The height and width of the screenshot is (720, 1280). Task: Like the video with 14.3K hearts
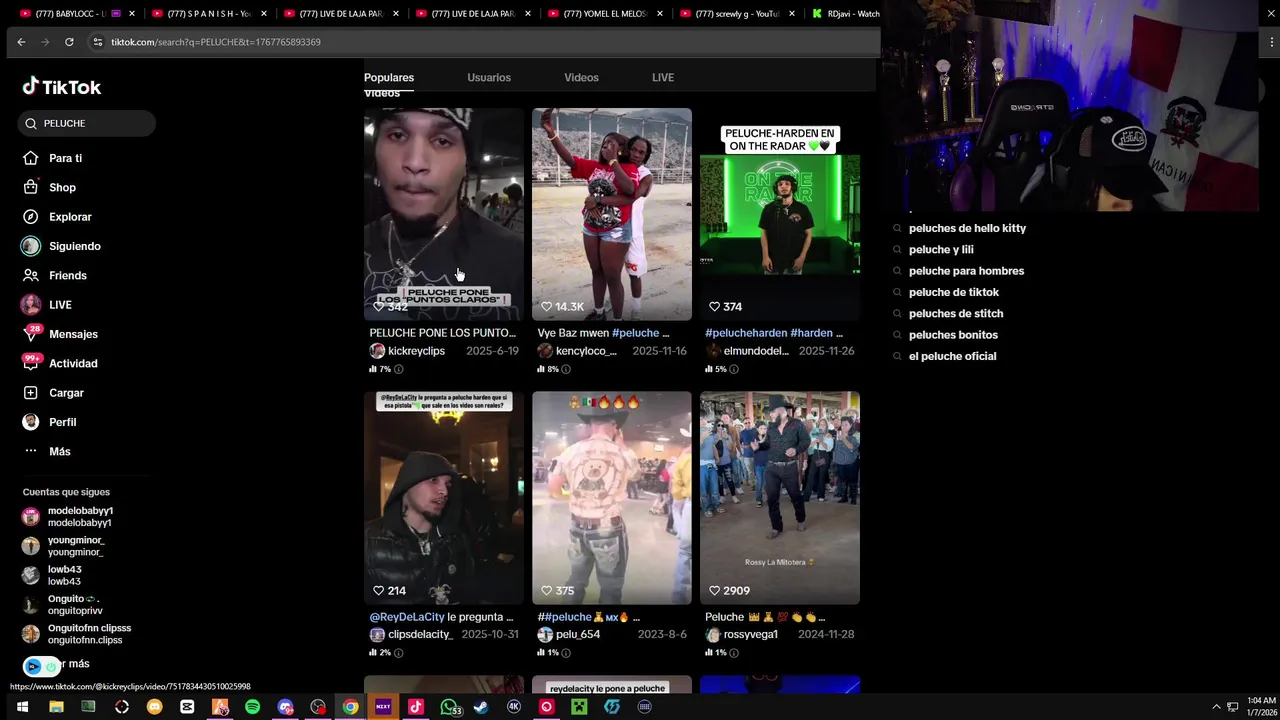click(x=546, y=307)
